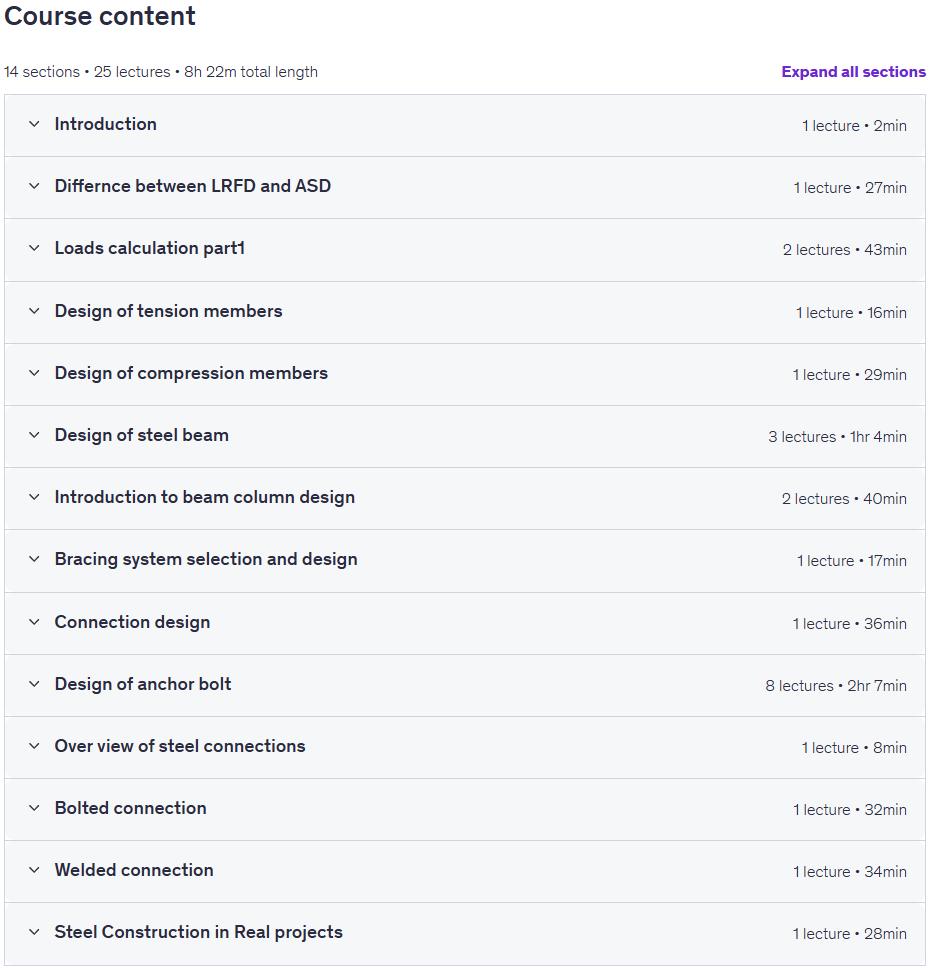Viewport: 928px width, 967px height.
Task: Select the "1 lecture • 34min" label
Action: pyautogui.click(x=850, y=871)
